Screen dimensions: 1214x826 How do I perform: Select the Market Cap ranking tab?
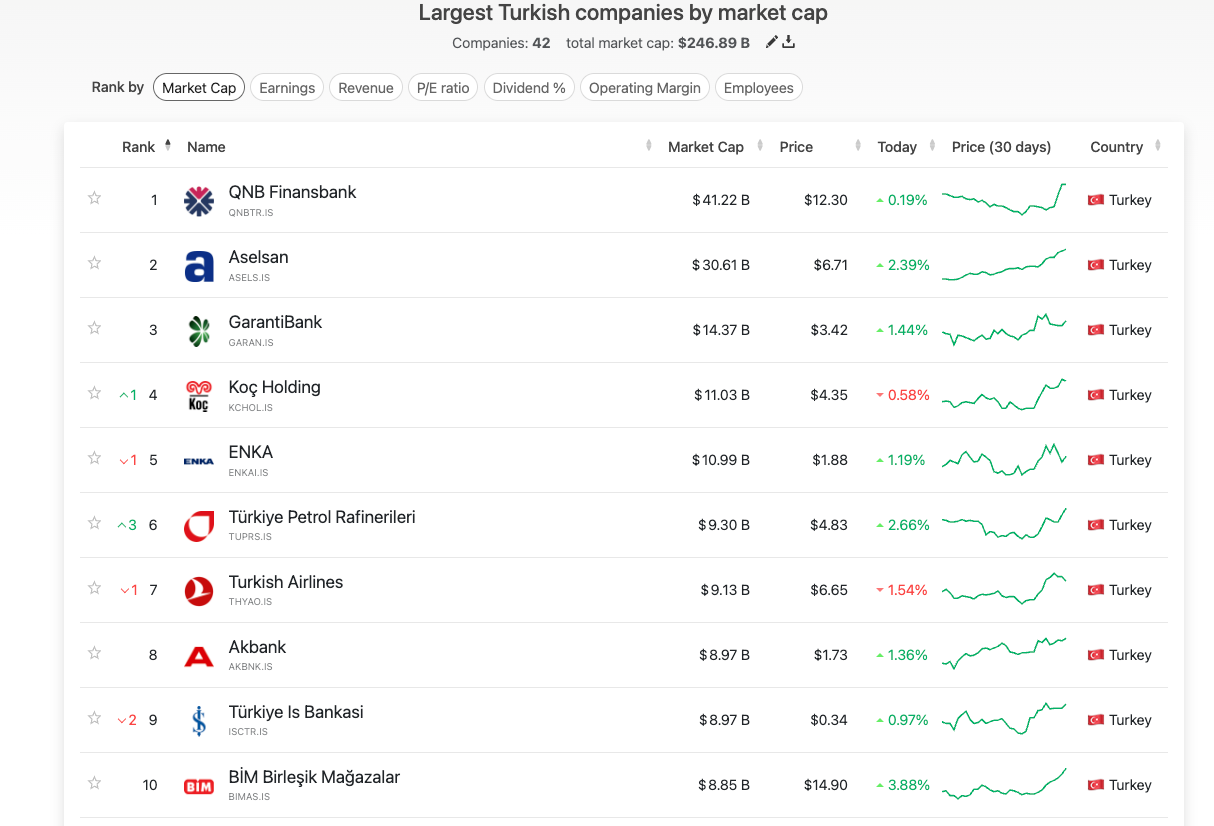point(199,88)
